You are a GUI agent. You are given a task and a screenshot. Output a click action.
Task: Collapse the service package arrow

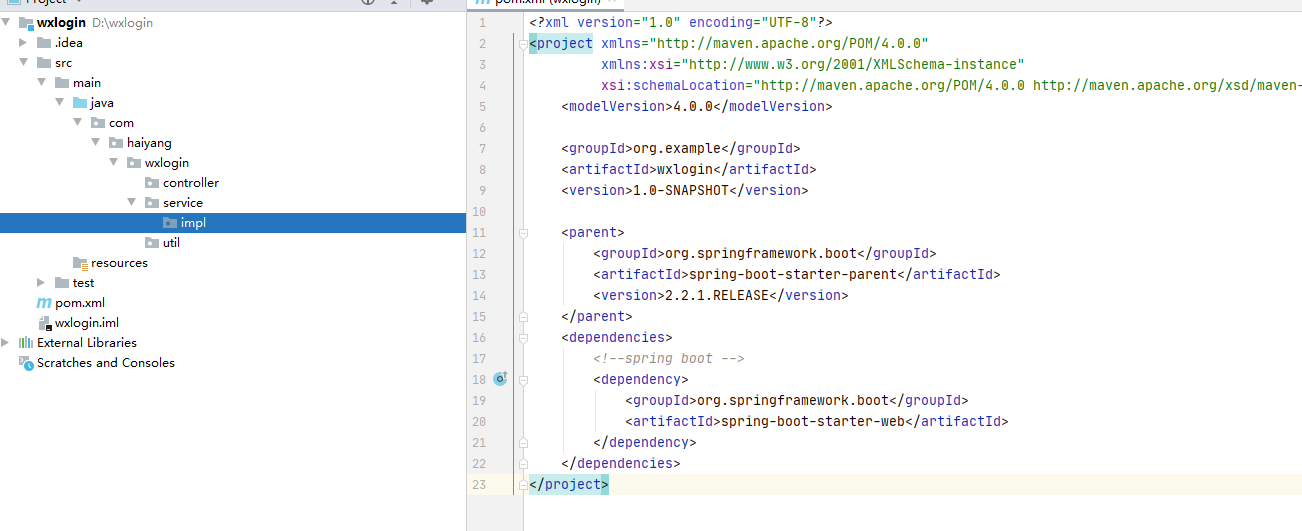(x=131, y=203)
